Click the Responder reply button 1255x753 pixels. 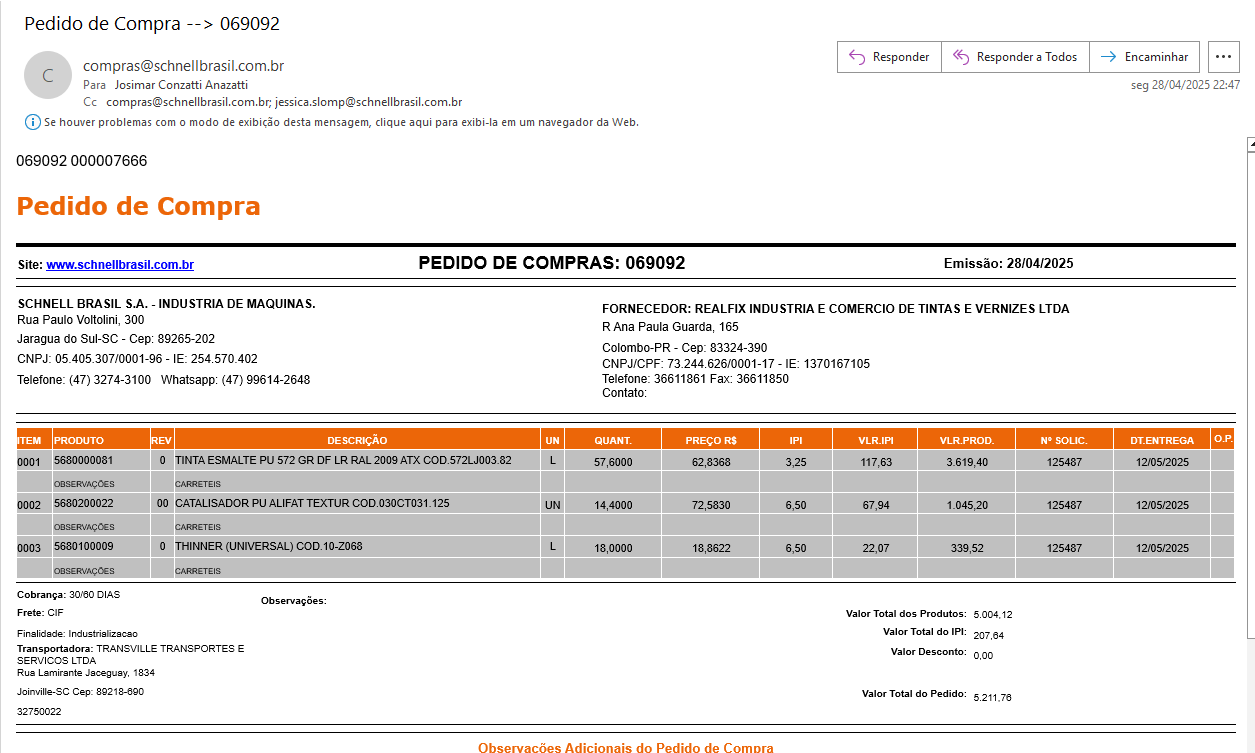(889, 57)
